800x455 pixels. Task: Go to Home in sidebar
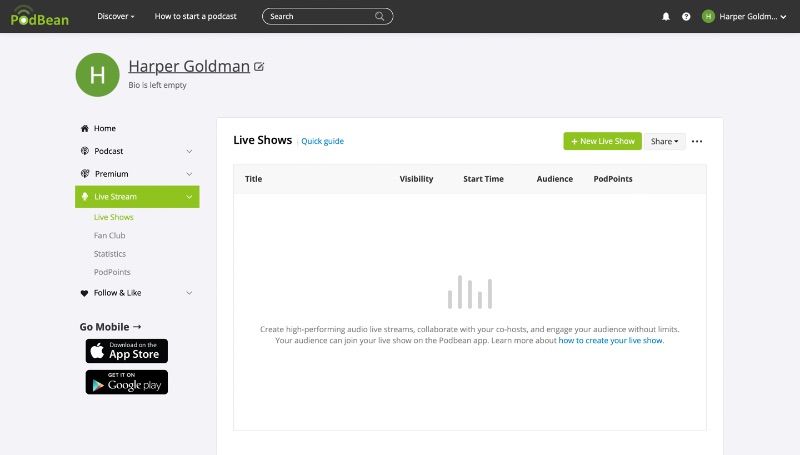pos(105,129)
